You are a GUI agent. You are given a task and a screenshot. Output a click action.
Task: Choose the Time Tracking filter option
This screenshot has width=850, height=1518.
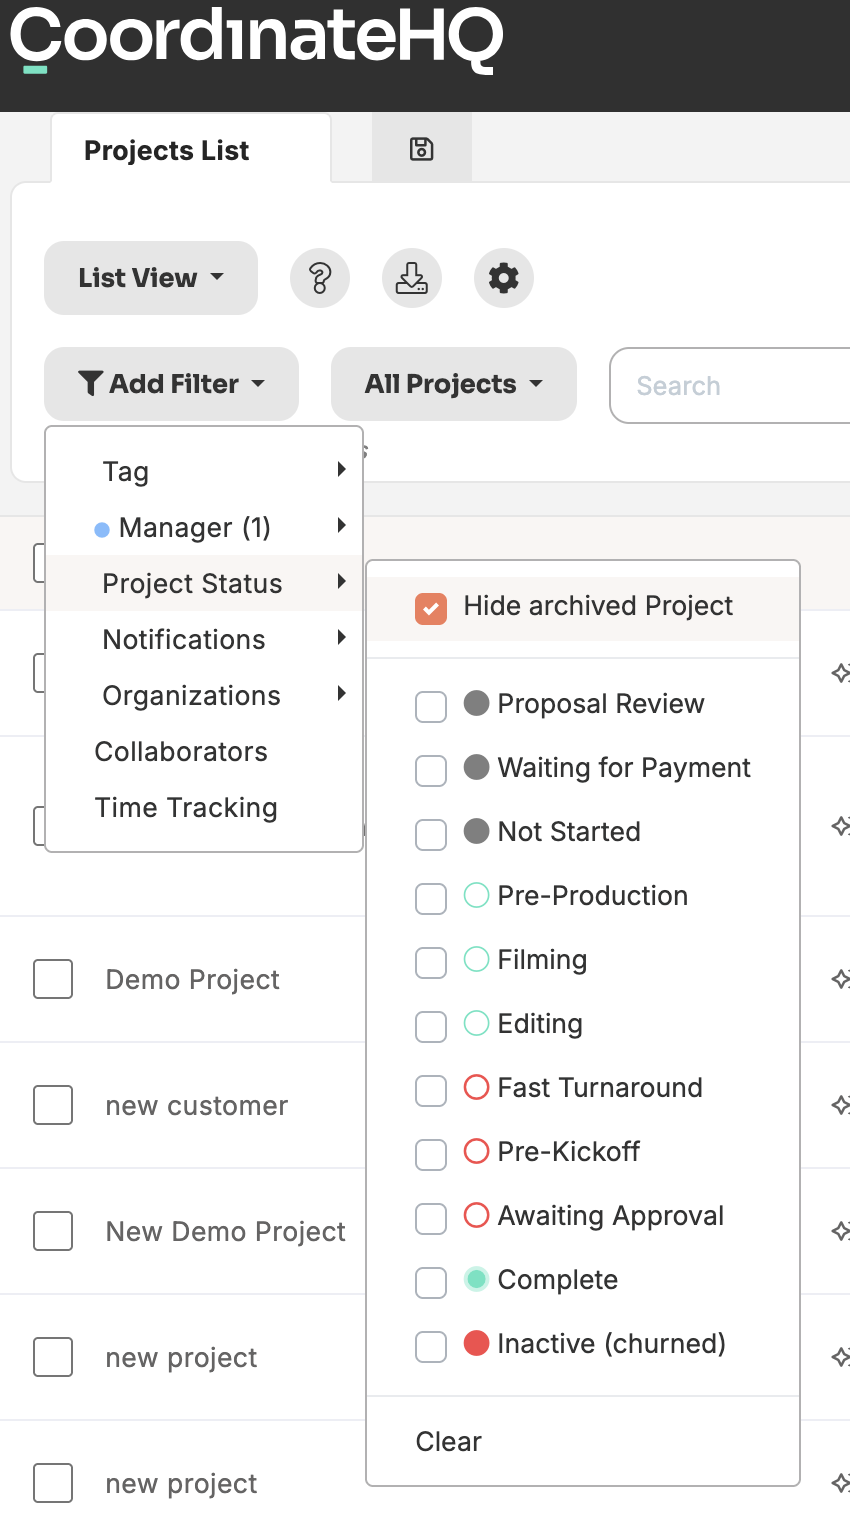point(204,807)
